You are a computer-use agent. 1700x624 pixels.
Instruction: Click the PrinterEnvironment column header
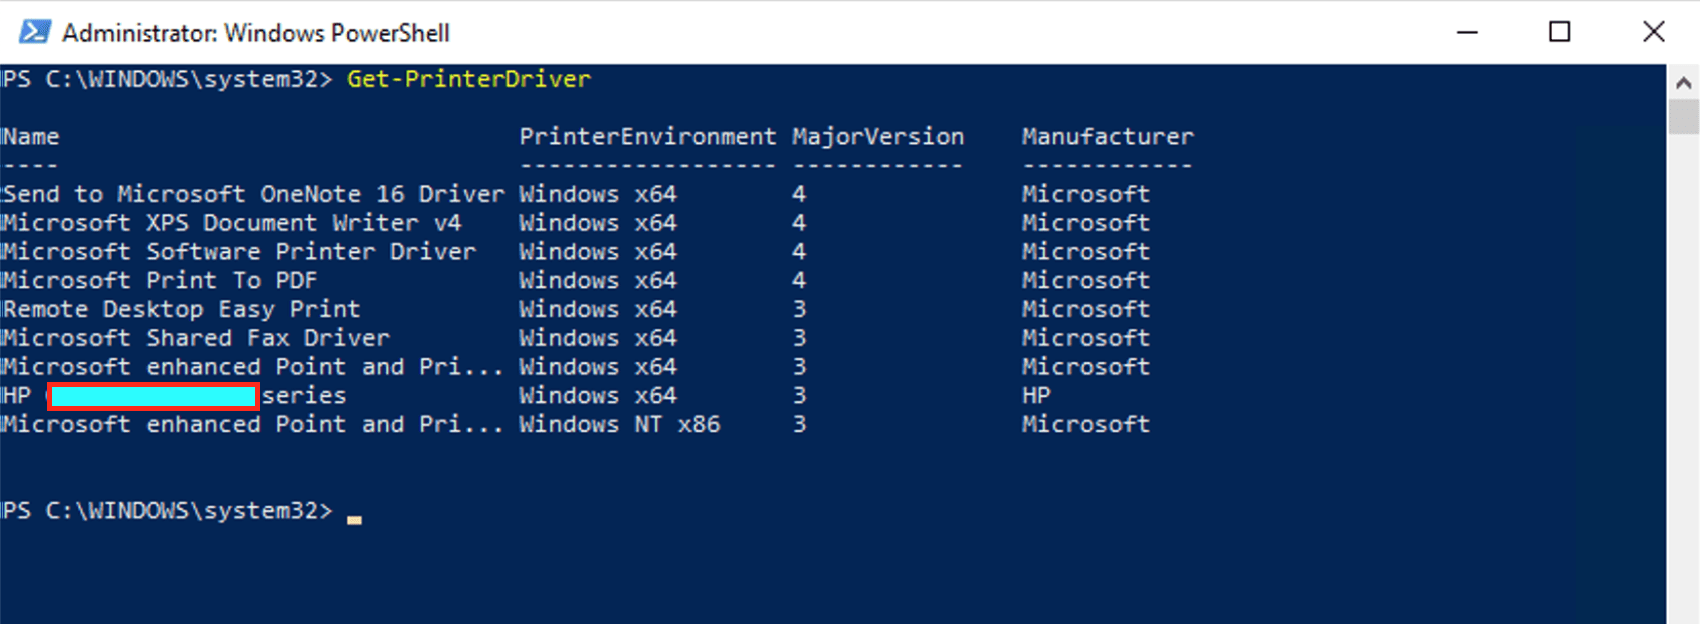647,137
